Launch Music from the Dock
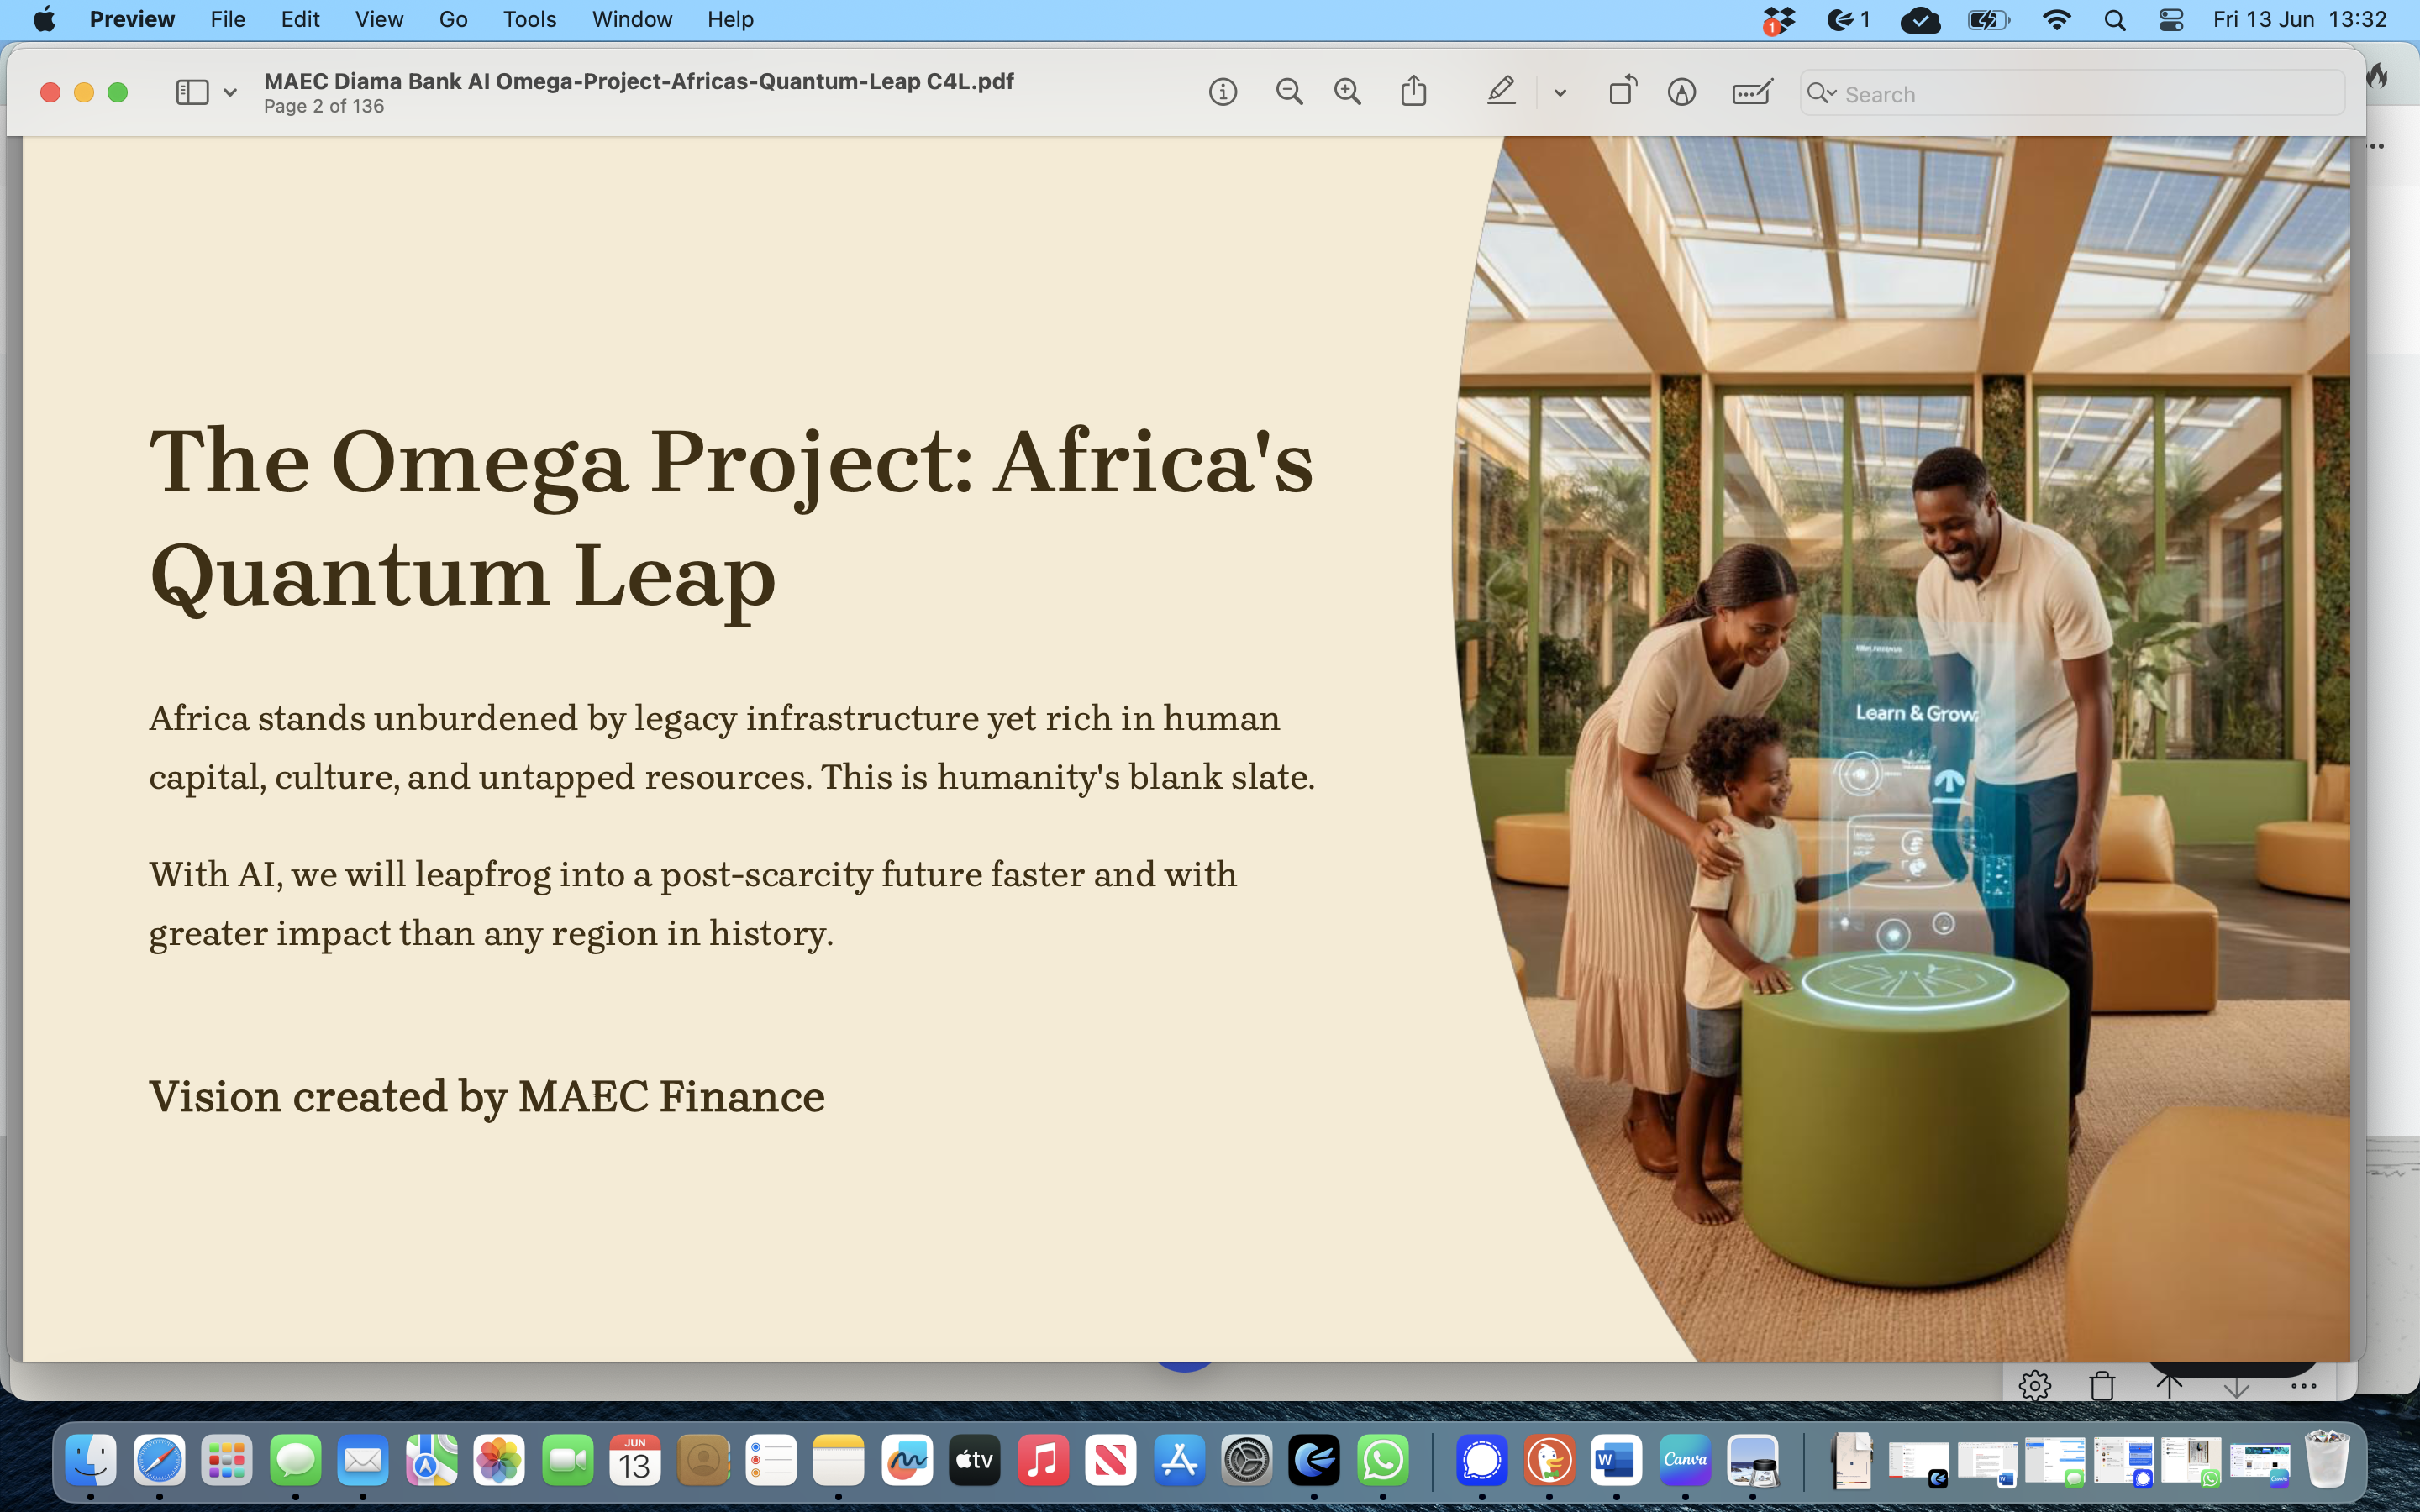 pos(1042,1460)
